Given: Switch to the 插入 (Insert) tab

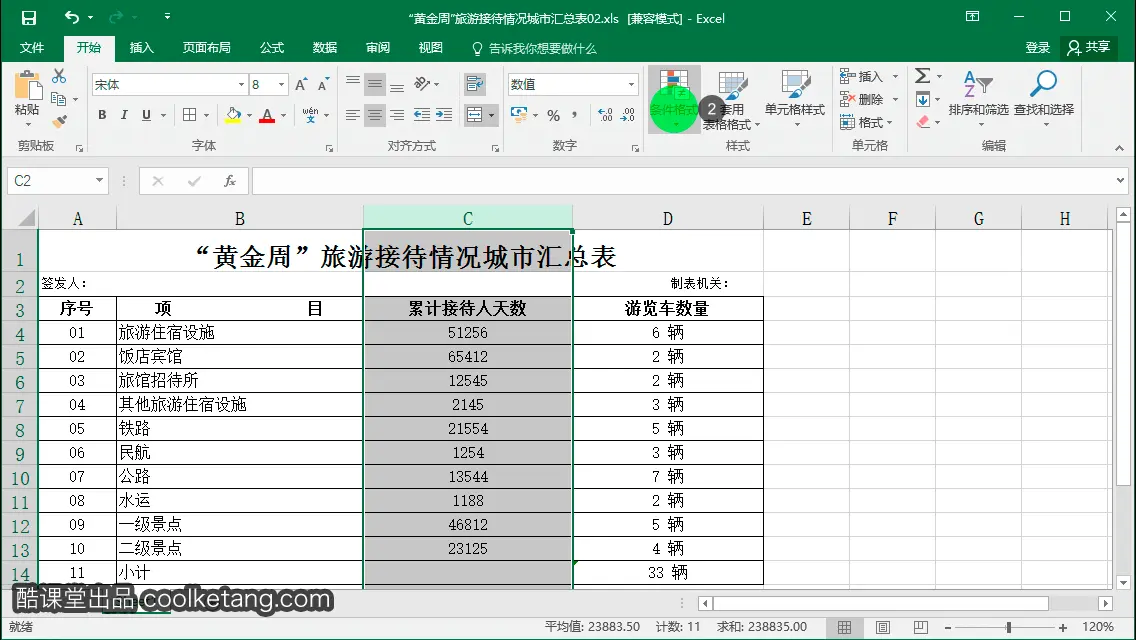Looking at the screenshot, I should click(x=141, y=48).
